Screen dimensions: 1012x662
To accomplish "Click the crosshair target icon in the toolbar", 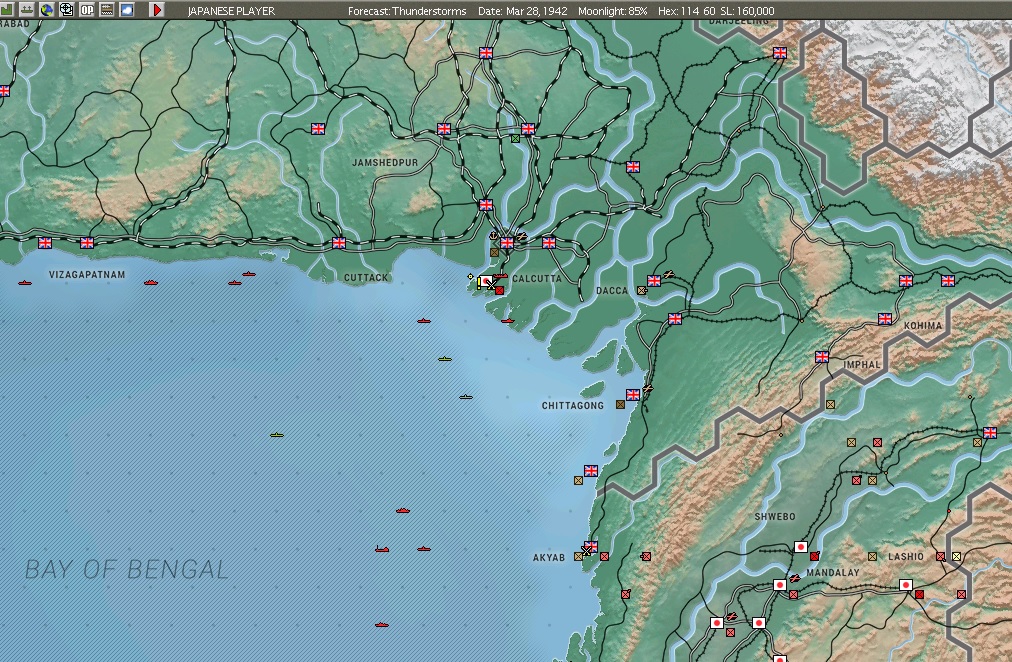I will pyautogui.click(x=66, y=10).
